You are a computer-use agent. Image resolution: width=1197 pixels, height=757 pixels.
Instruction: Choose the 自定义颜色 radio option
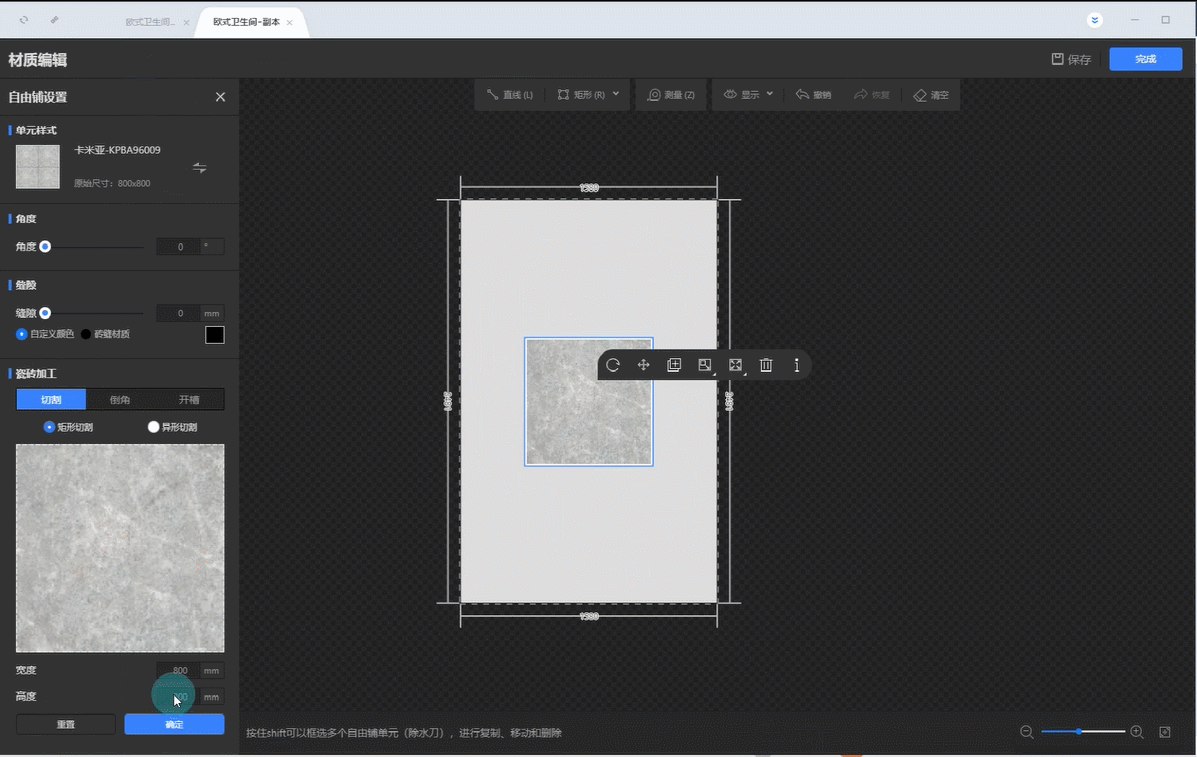point(22,334)
